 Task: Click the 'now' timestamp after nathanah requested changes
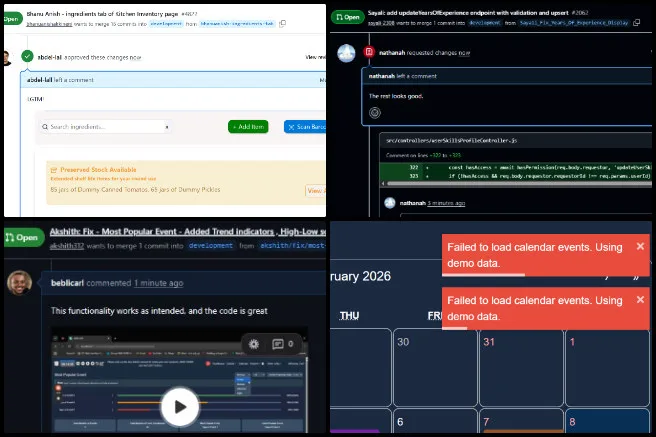(464, 53)
